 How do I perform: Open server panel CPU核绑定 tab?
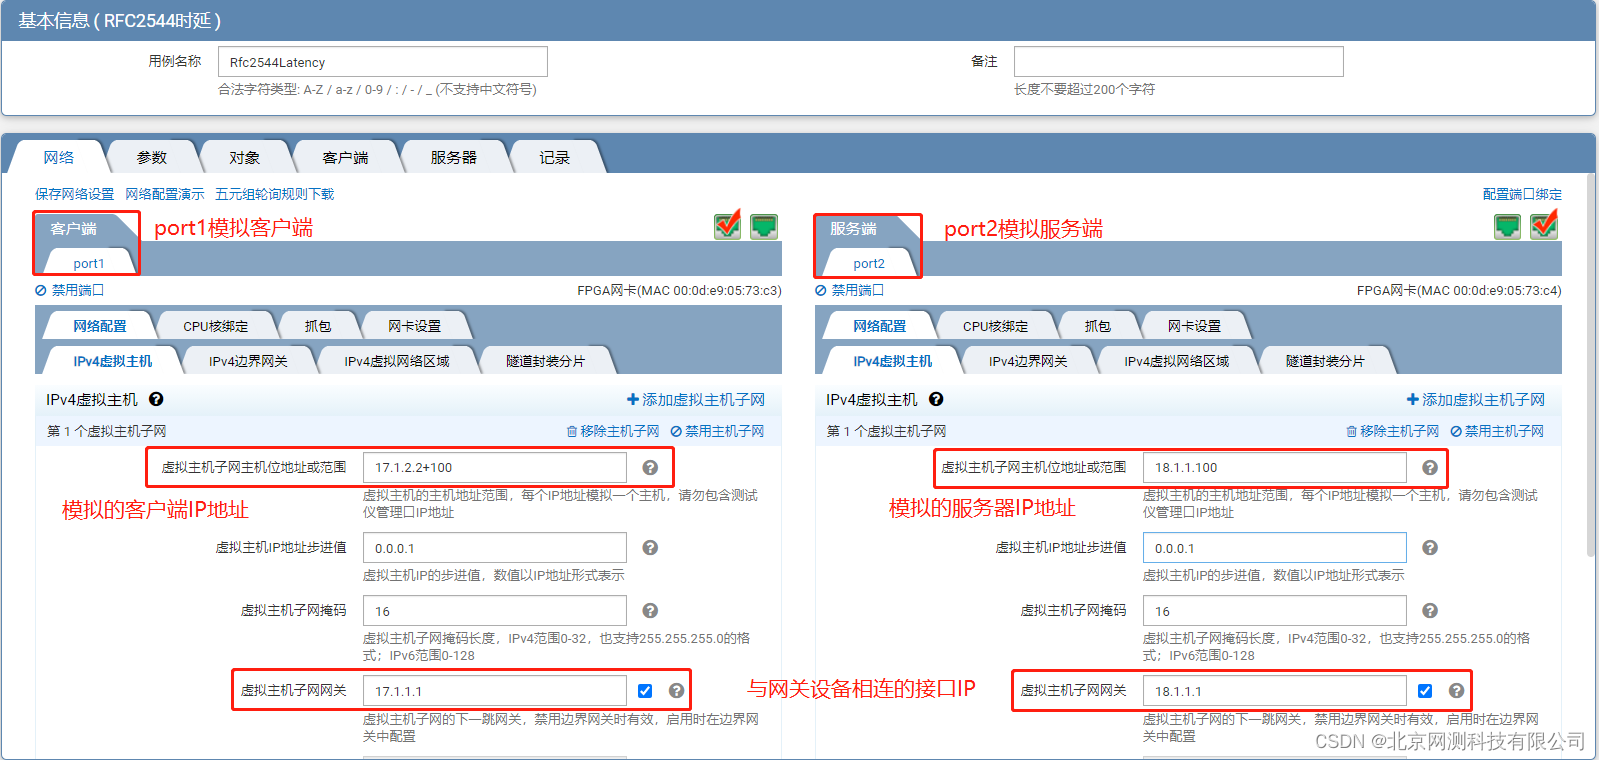click(x=995, y=326)
